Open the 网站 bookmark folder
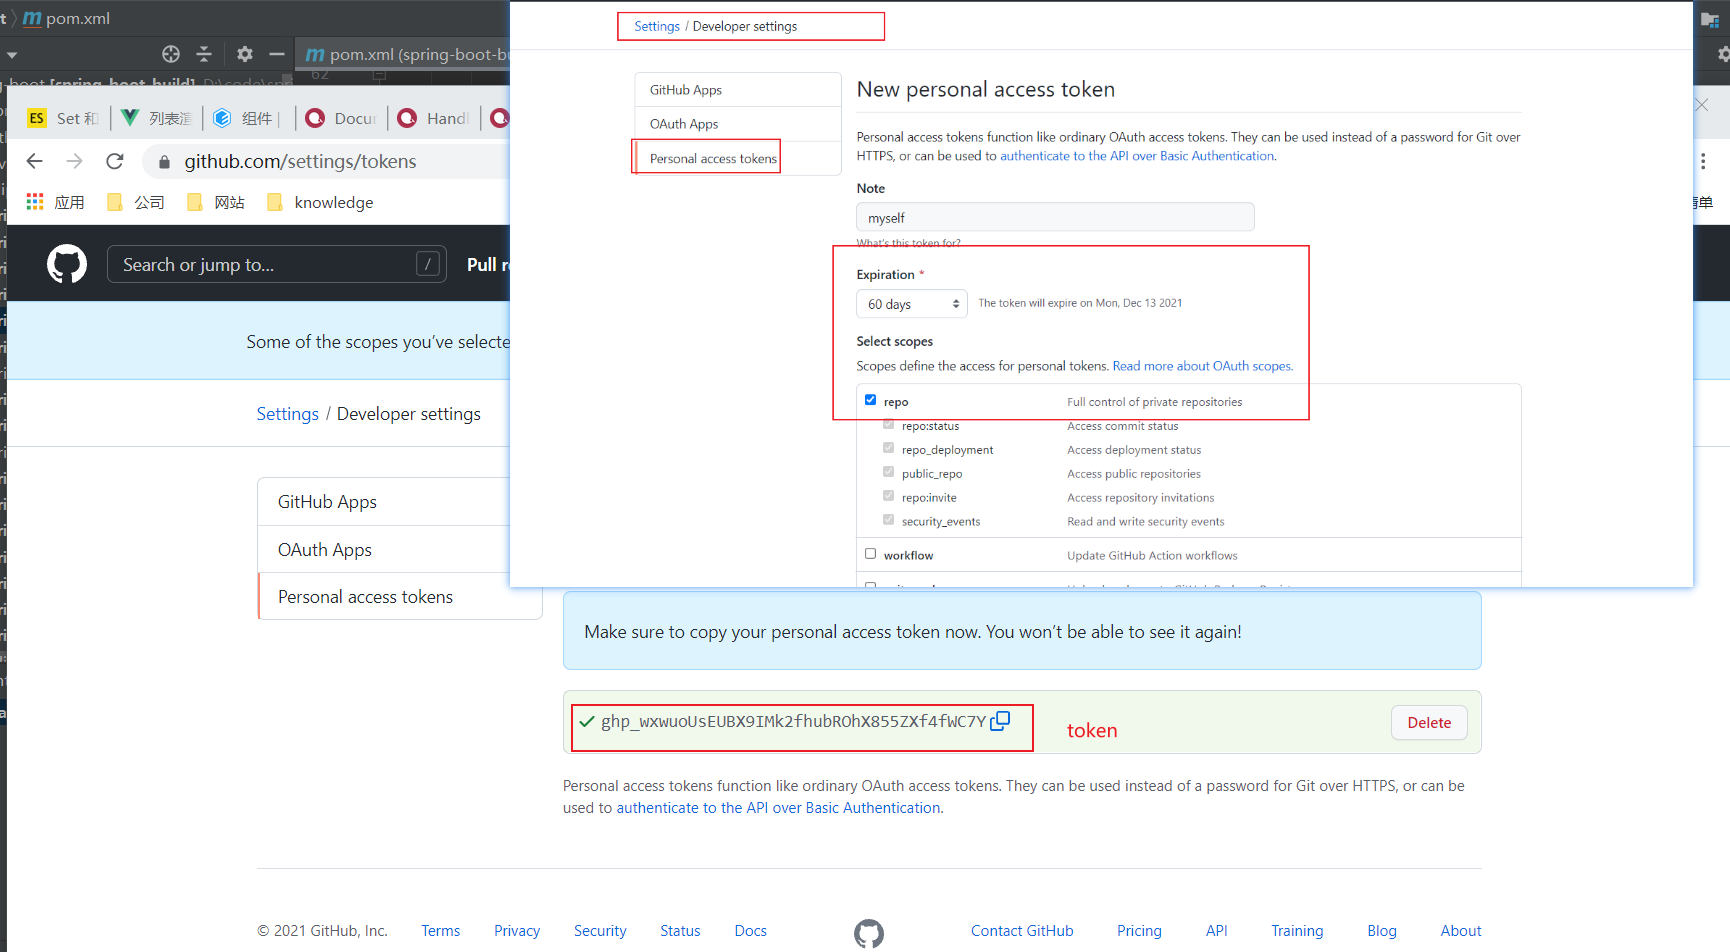This screenshot has width=1730, height=952. [215, 202]
